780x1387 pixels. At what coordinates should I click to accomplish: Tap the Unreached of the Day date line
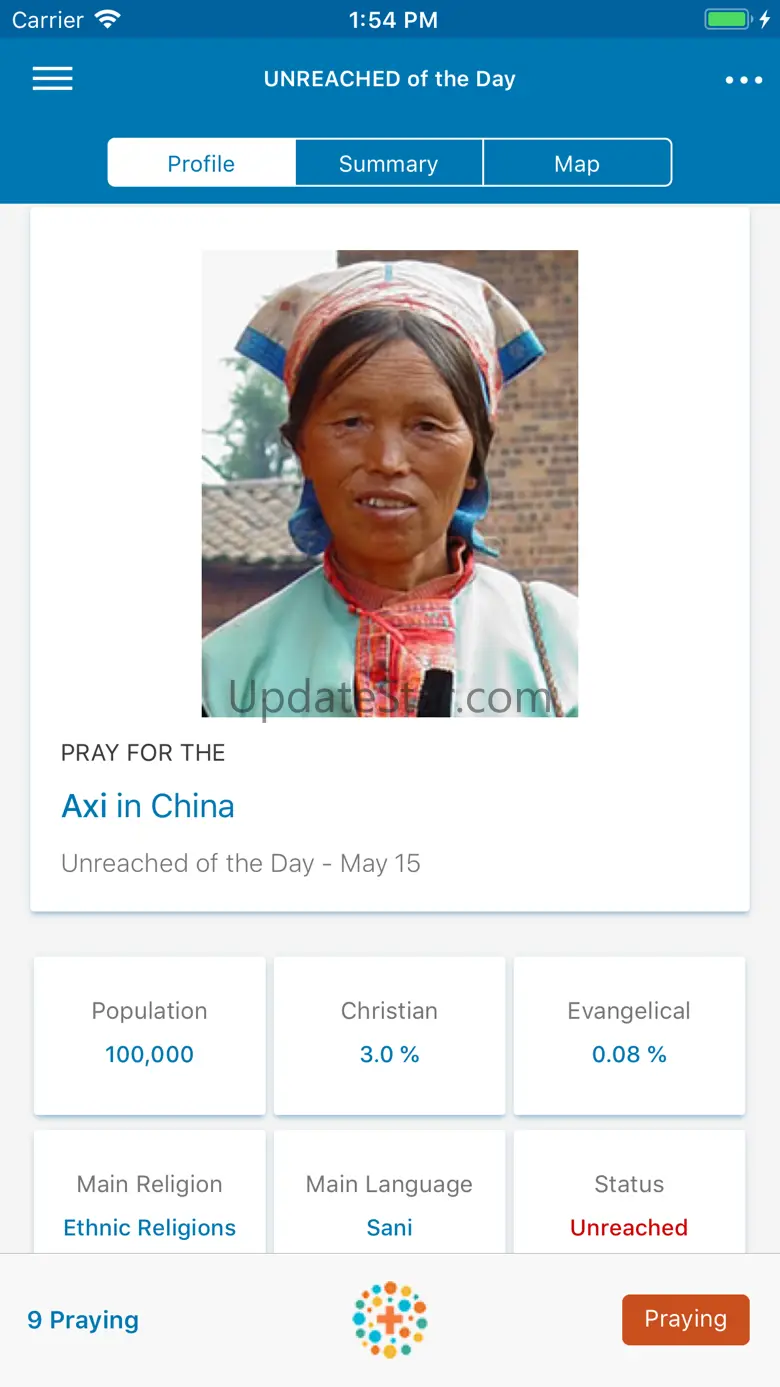241,863
